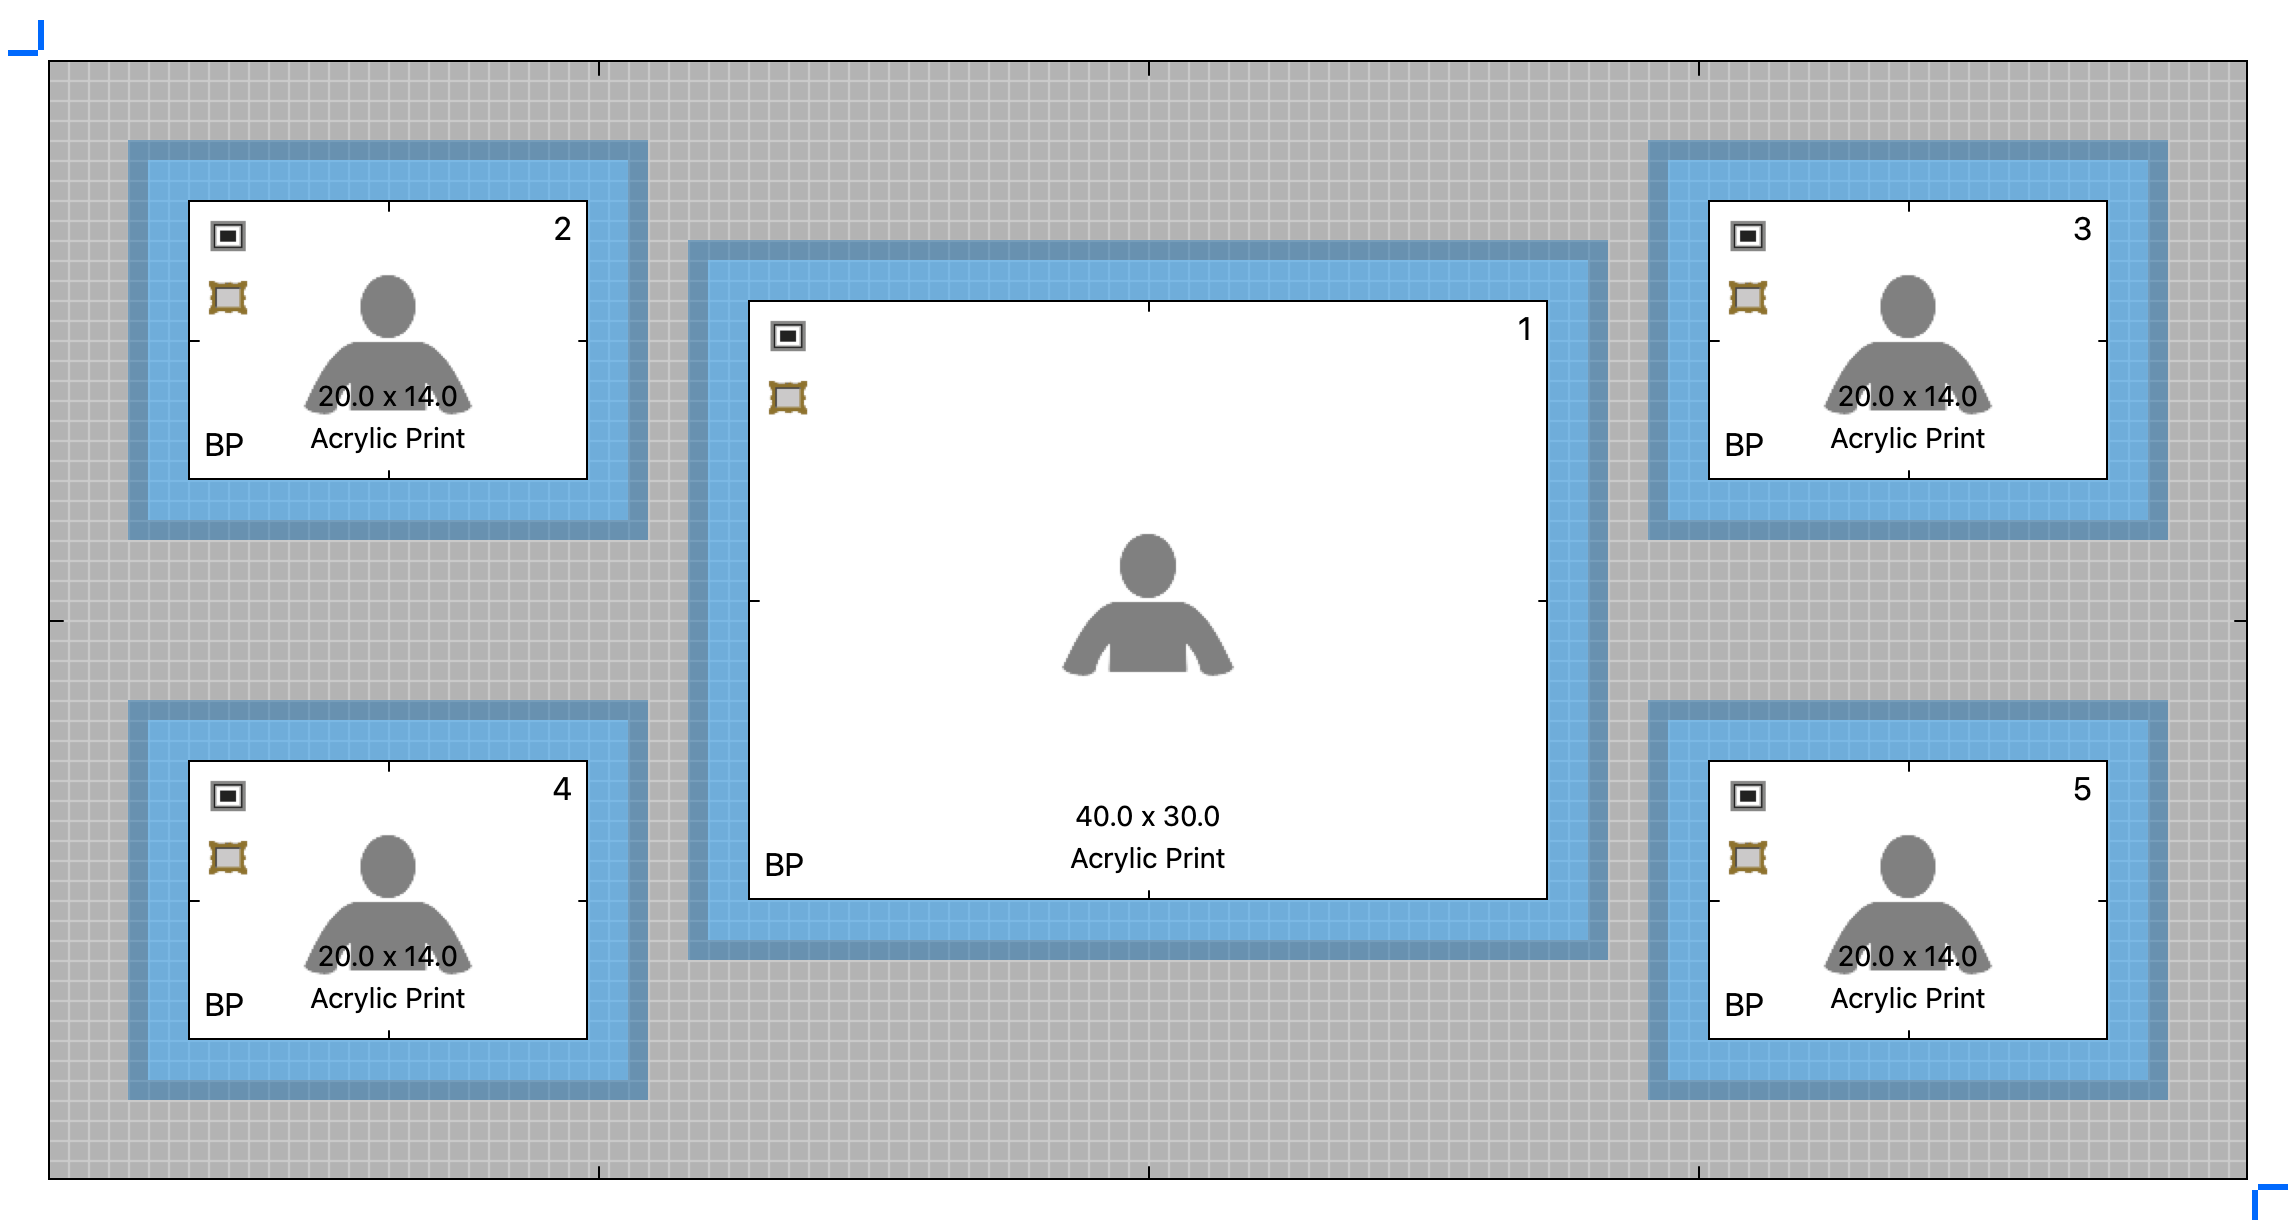This screenshot has width=2296, height=1230.
Task: Click the gold frame icon in opening 4
Action: (228, 858)
